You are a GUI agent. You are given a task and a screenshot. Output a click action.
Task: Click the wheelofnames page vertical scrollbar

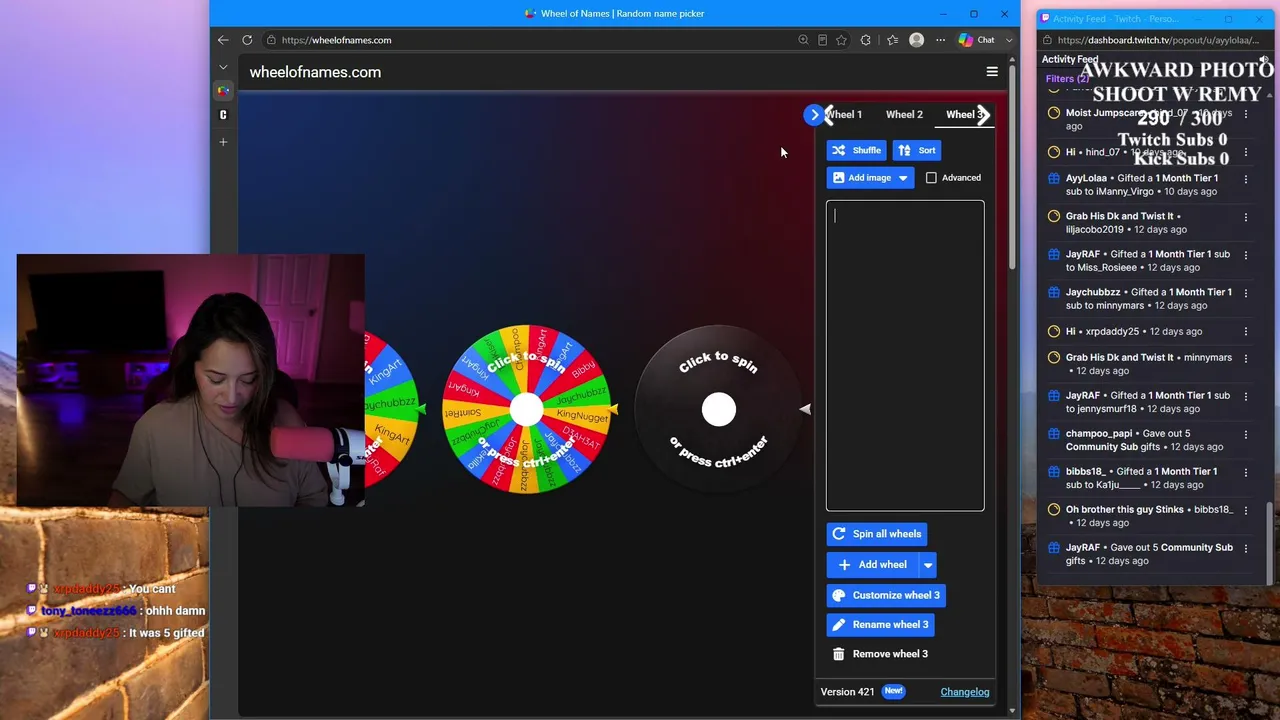1013,170
